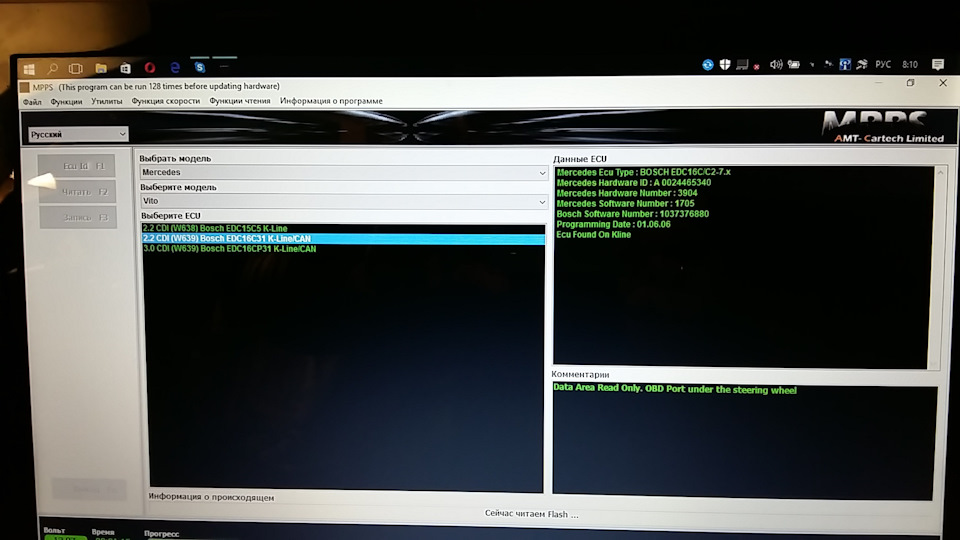Click 'Ecu Found On Kline' line
The image size is (960, 540).
[593, 234]
